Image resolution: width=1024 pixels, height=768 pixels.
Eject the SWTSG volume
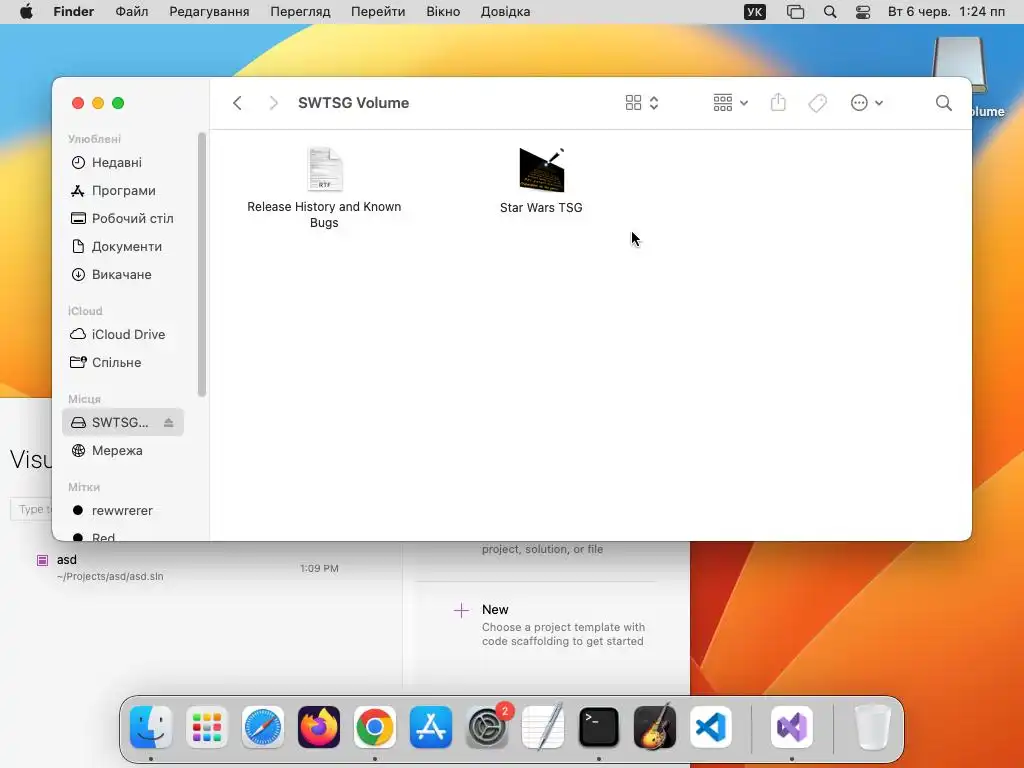(168, 423)
